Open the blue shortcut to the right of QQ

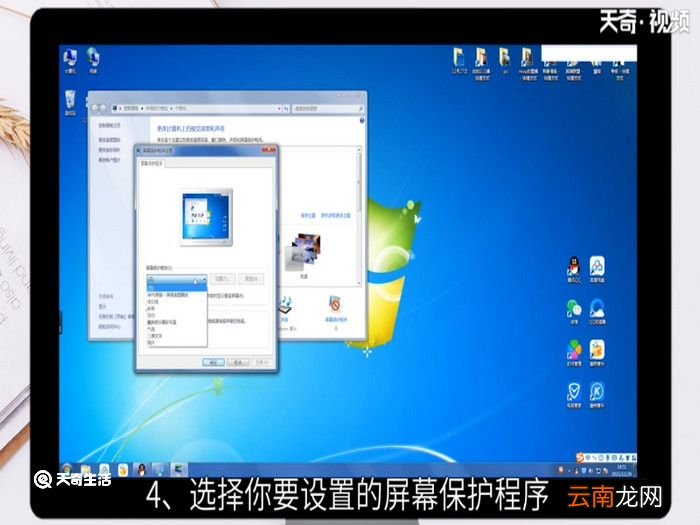(x=597, y=269)
